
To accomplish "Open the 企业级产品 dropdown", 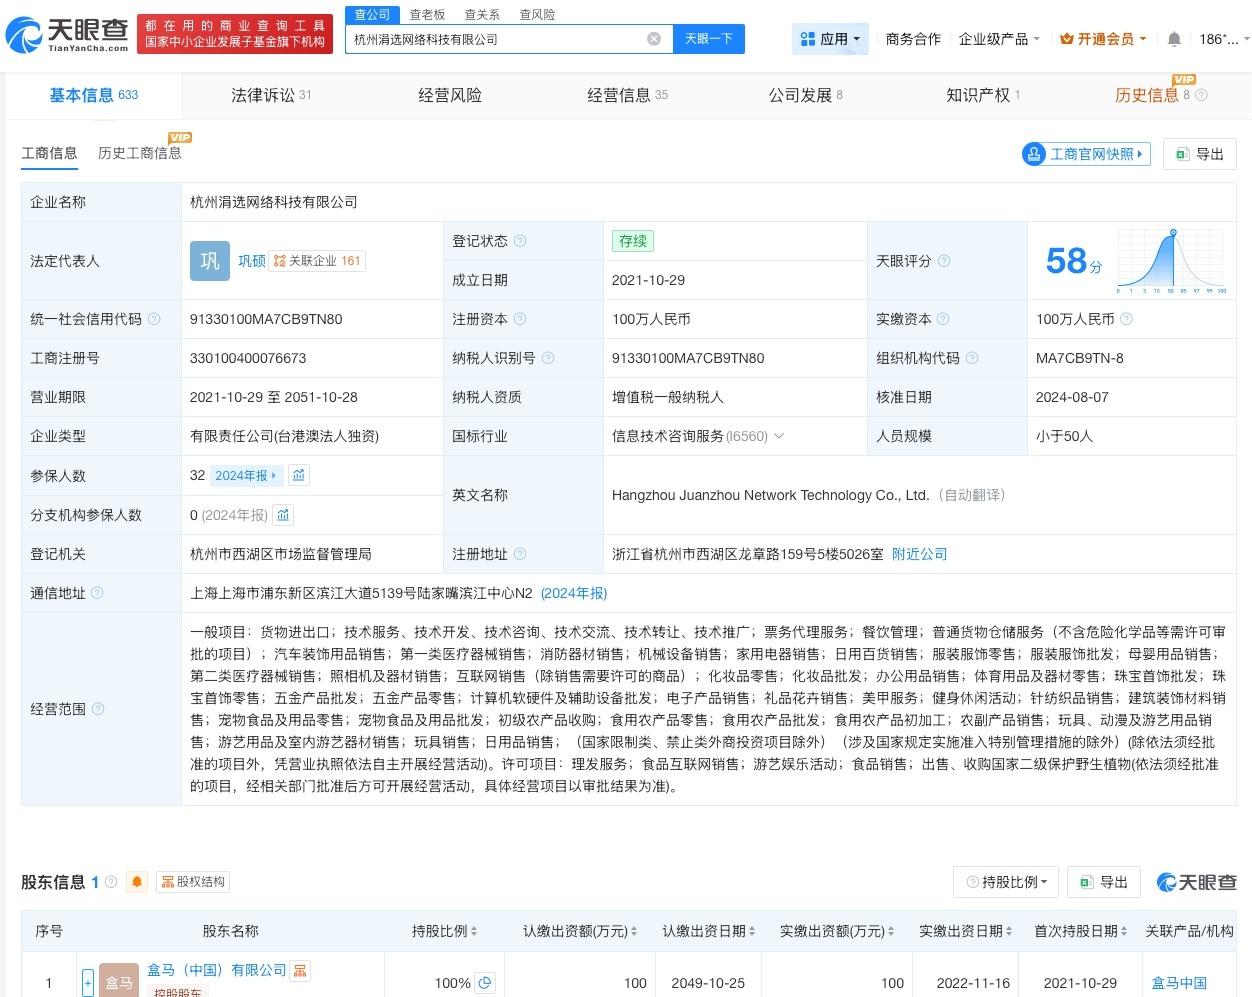I will (999, 39).
